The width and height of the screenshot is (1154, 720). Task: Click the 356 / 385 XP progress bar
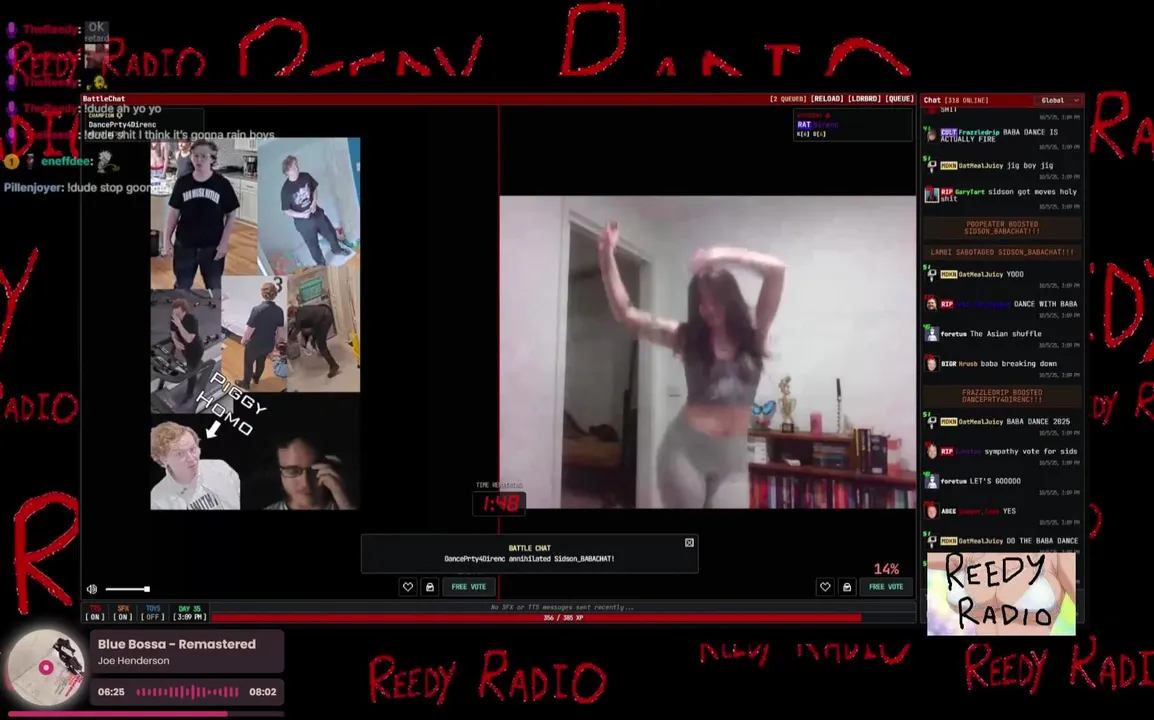563,618
